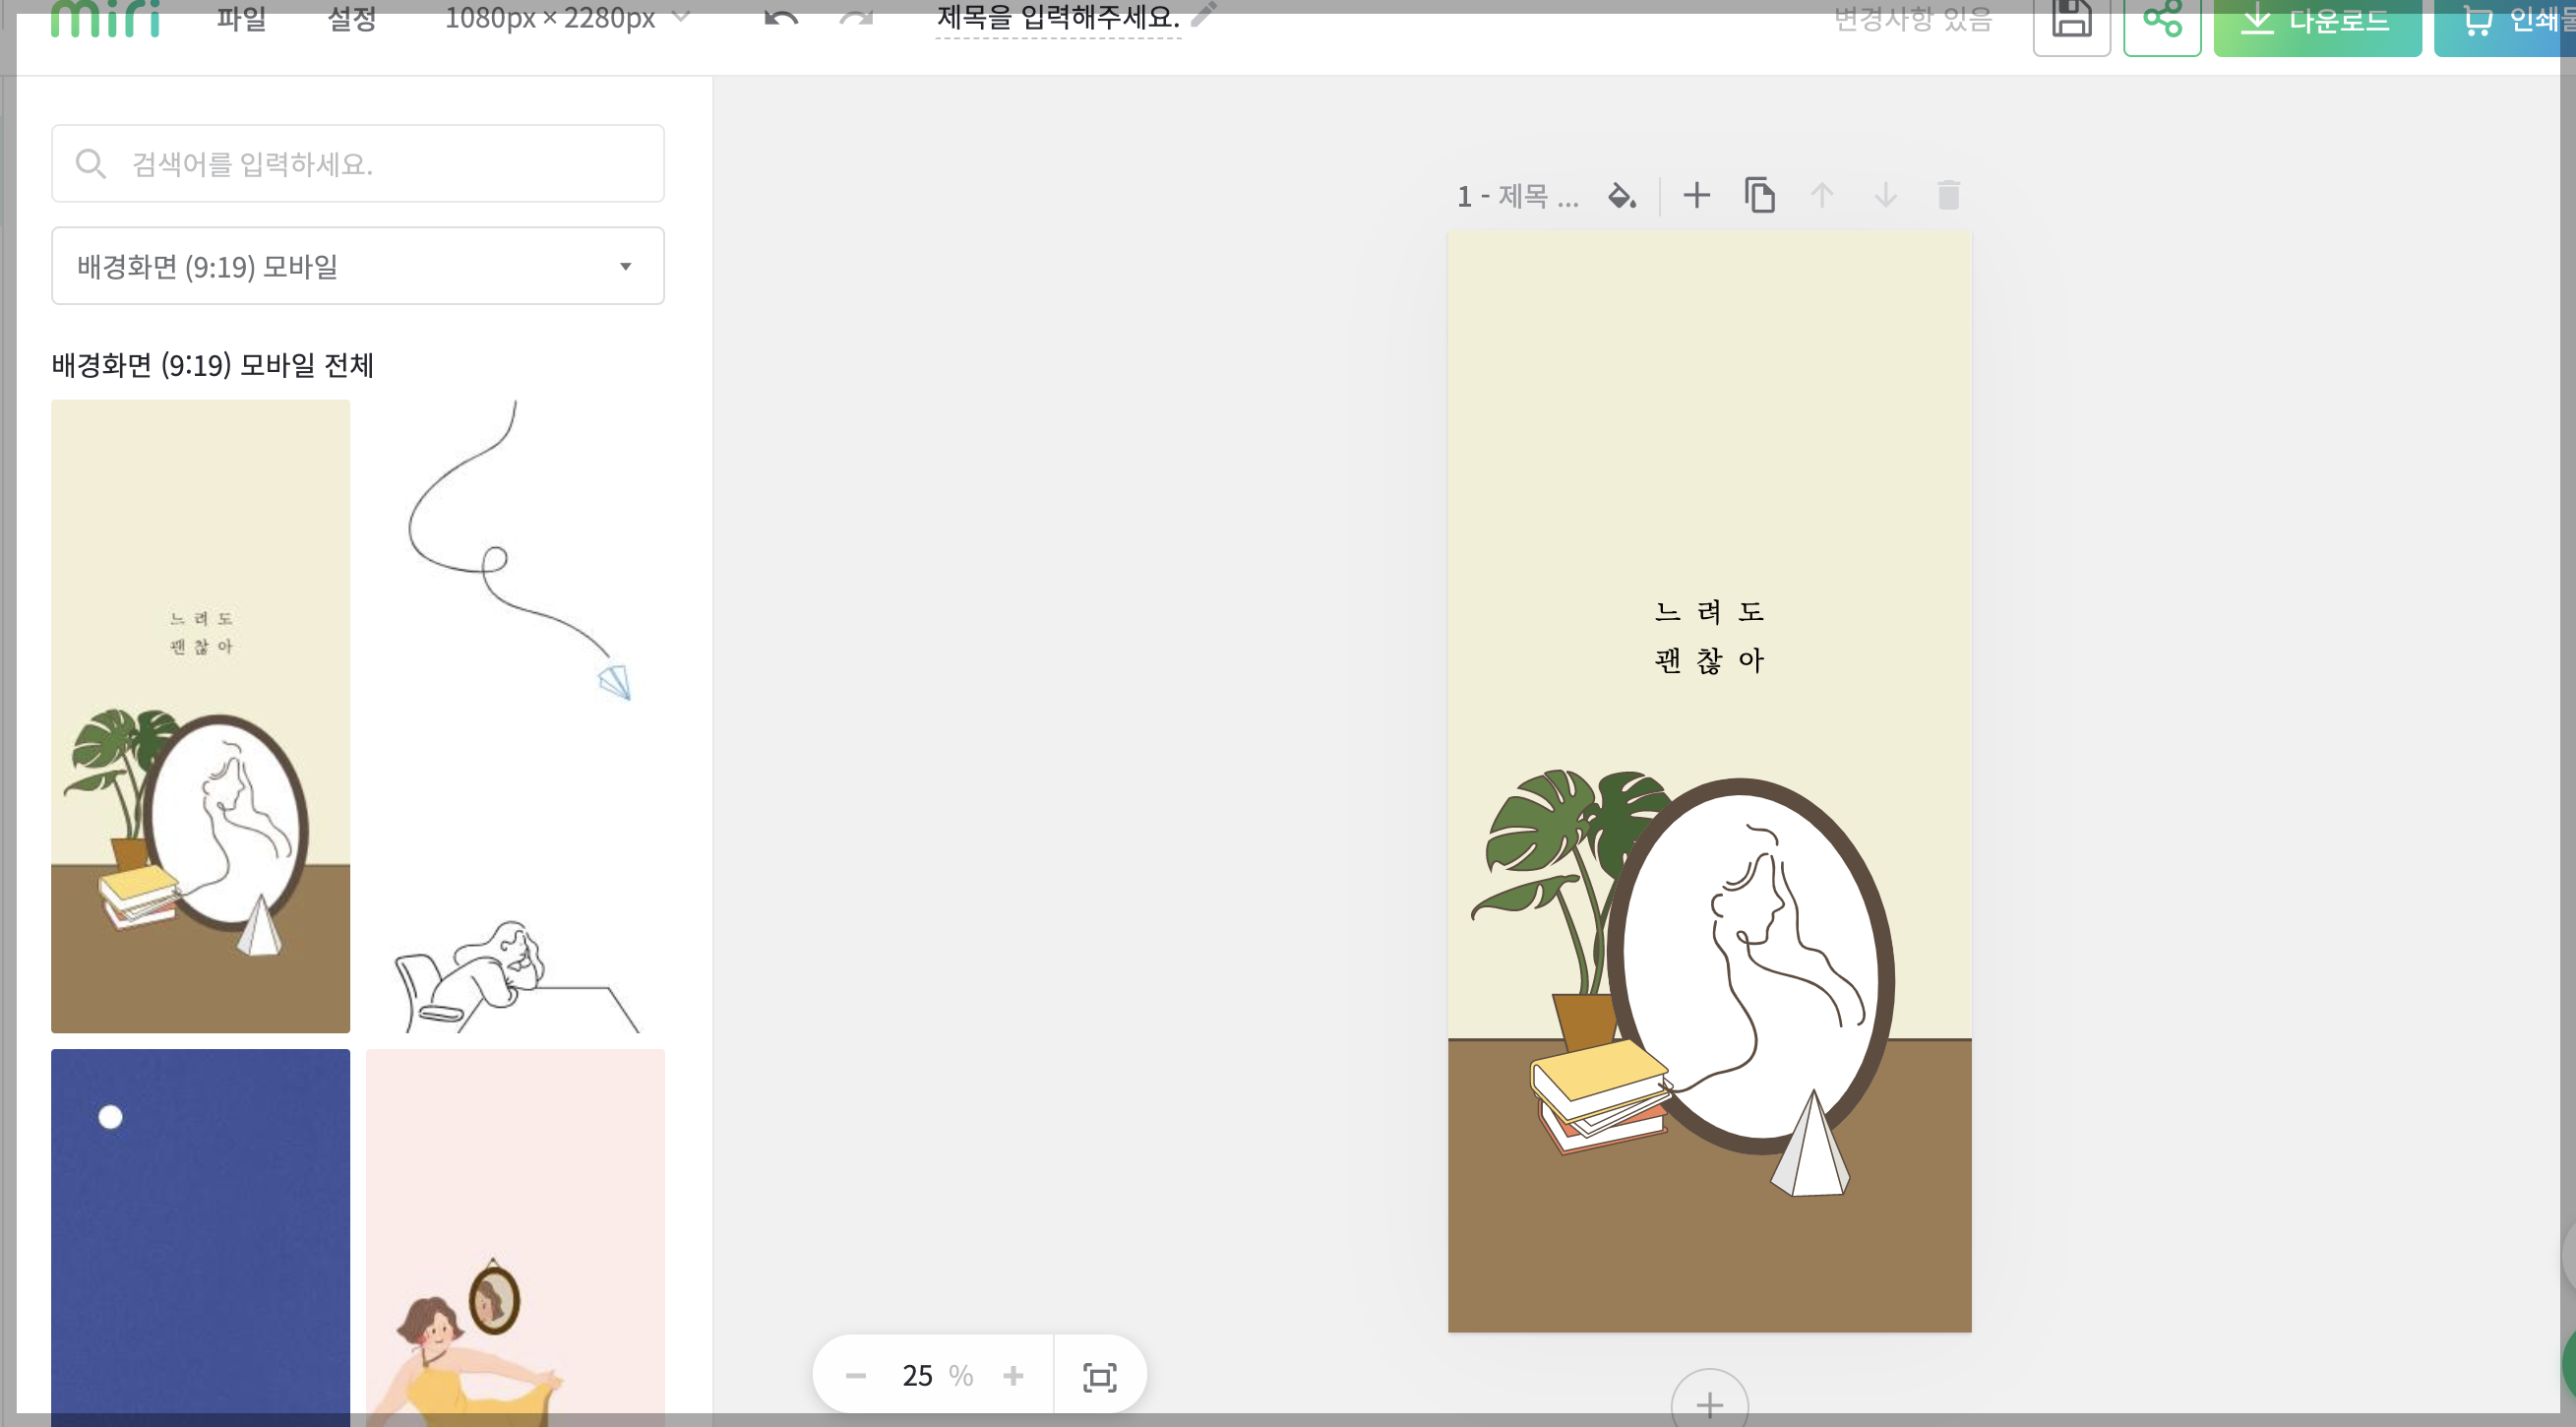The height and width of the screenshot is (1427, 2576).
Task: Click the save floppy disk icon
Action: [x=2071, y=20]
